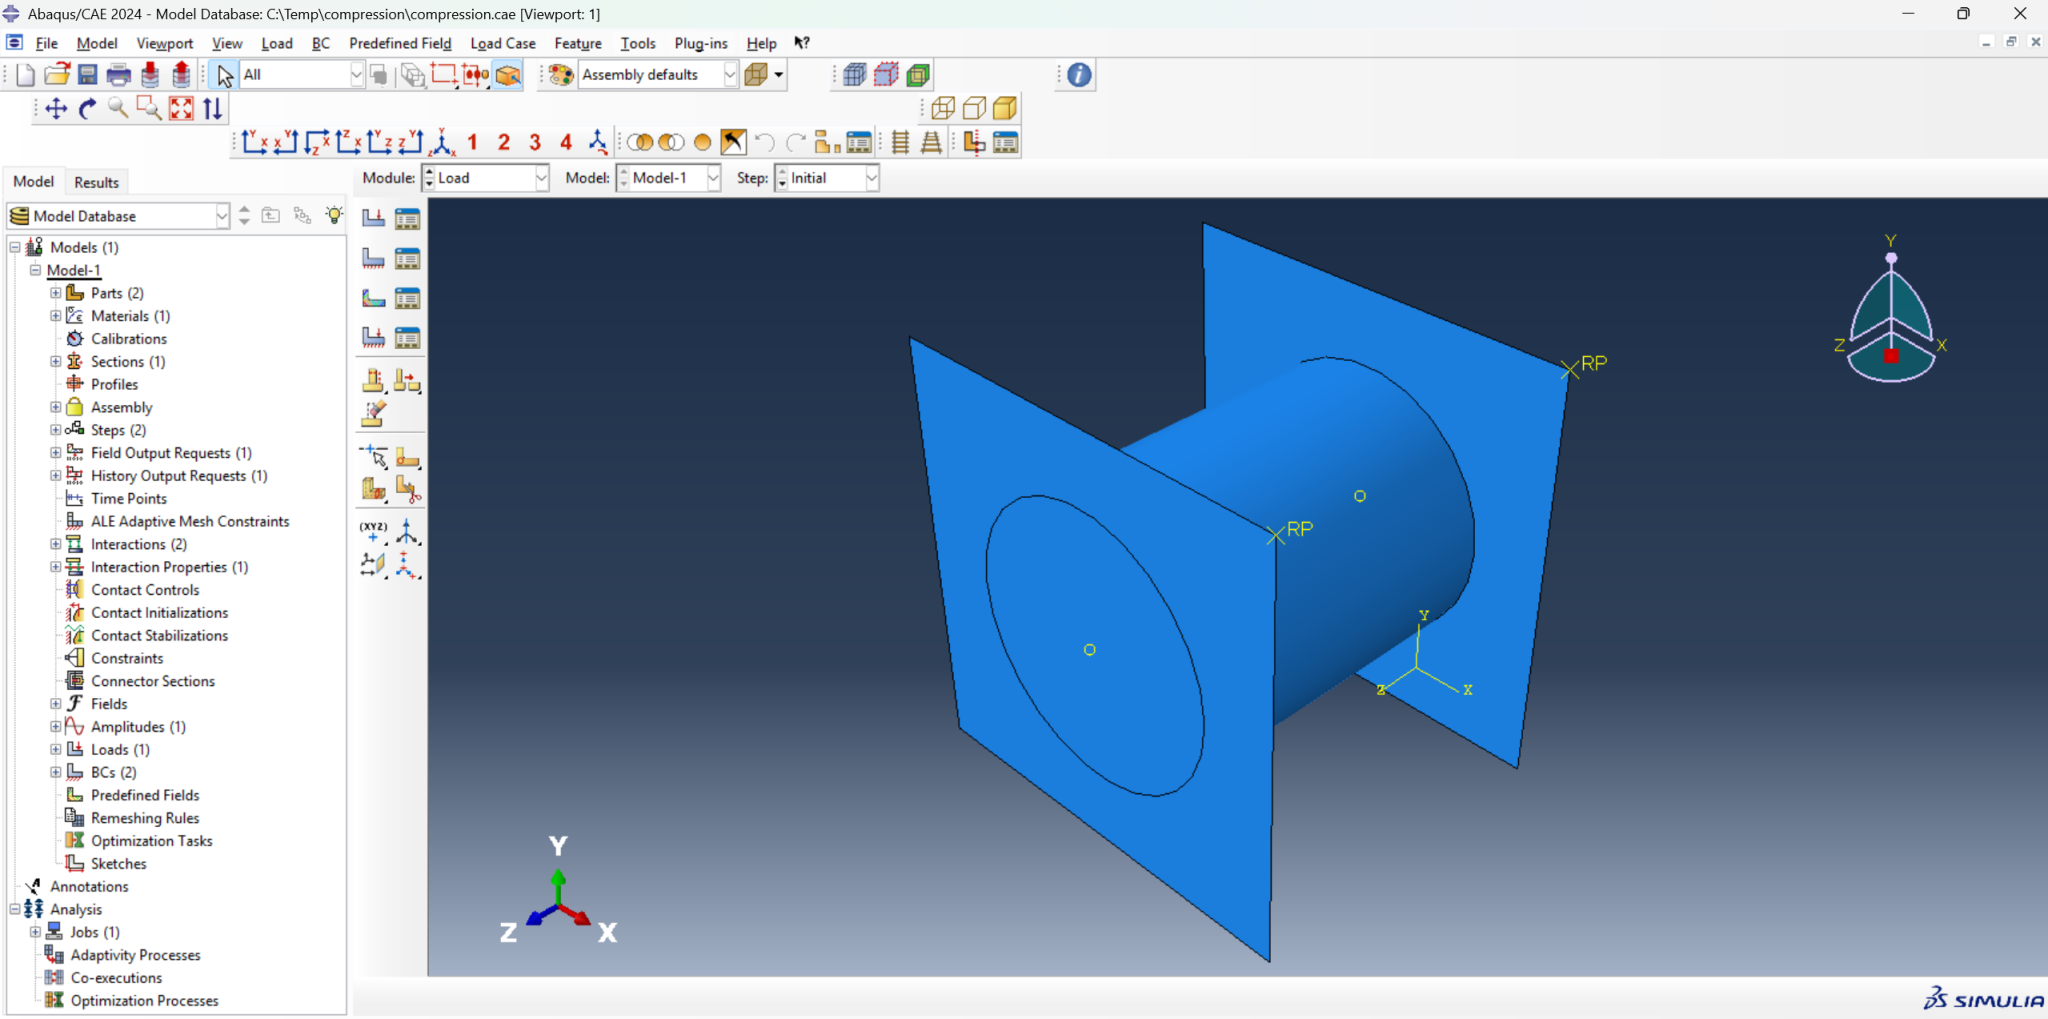The width and height of the screenshot is (2048, 1019).
Task: Switch to the Model tab
Action: 33,181
